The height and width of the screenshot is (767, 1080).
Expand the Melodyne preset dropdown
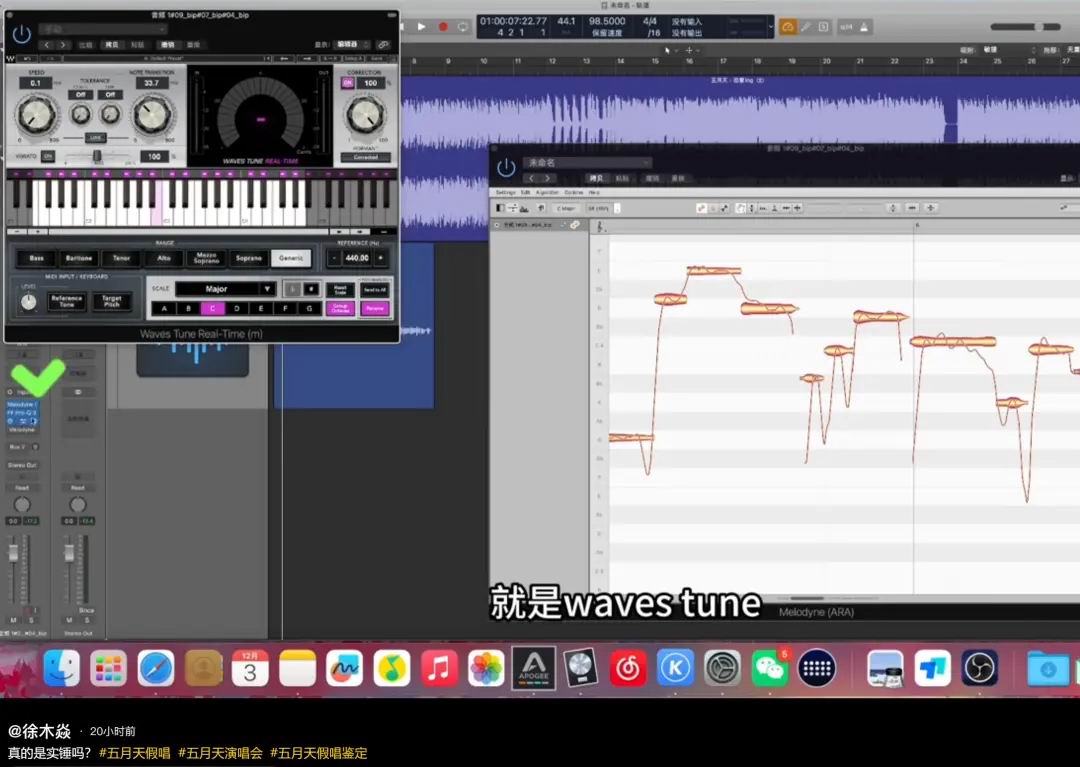(588, 162)
